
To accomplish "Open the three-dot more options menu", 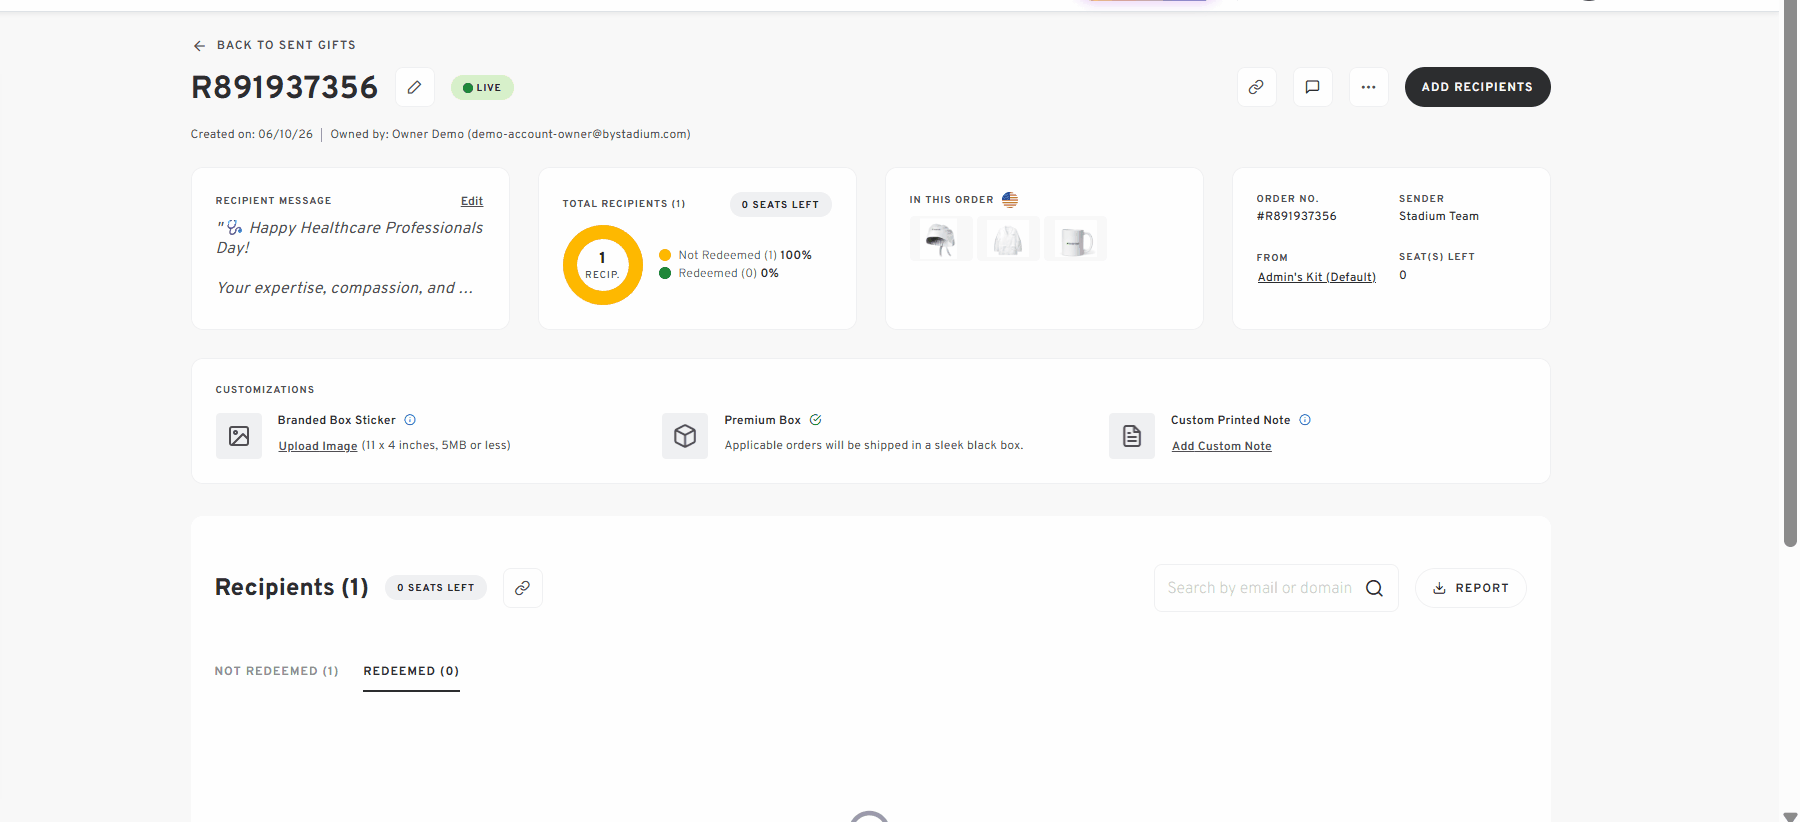I will (1368, 87).
